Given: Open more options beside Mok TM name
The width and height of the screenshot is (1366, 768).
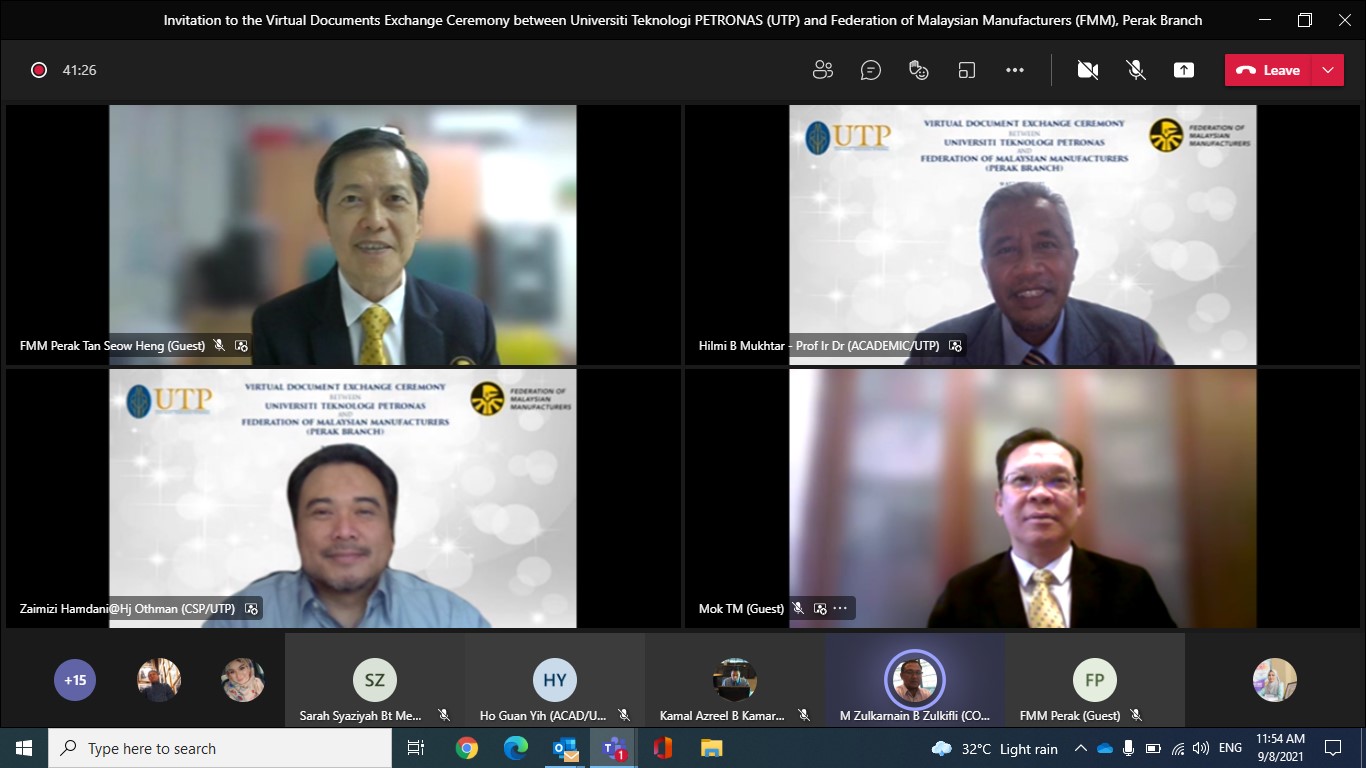Looking at the screenshot, I should point(840,608).
